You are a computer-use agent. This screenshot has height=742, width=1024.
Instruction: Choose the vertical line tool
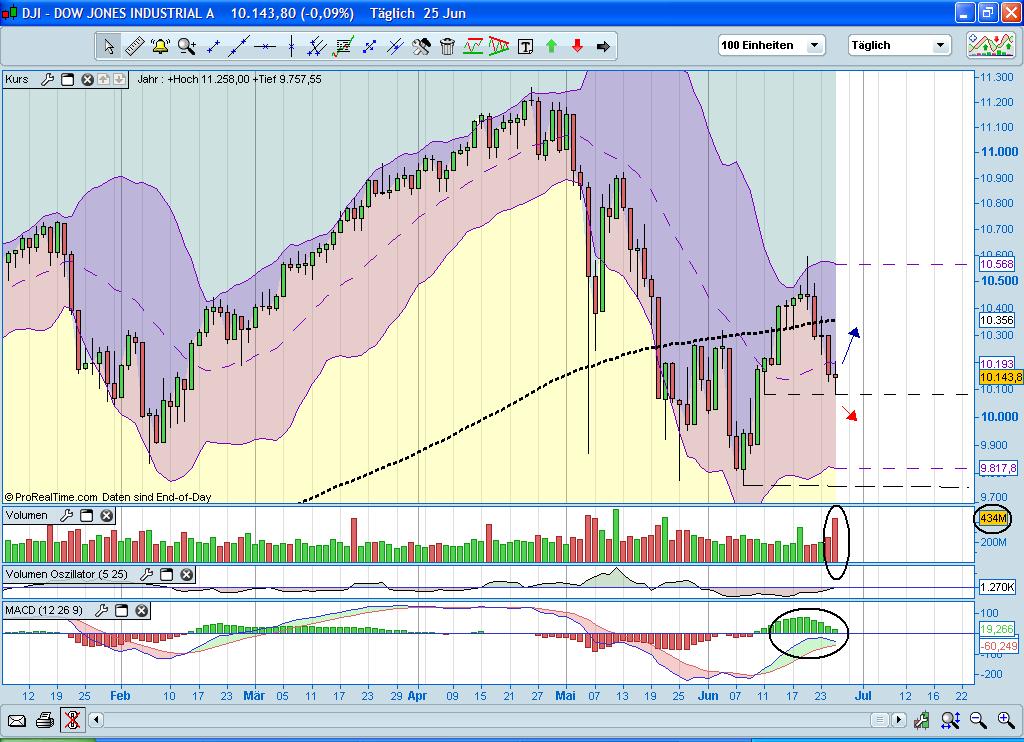click(291, 46)
